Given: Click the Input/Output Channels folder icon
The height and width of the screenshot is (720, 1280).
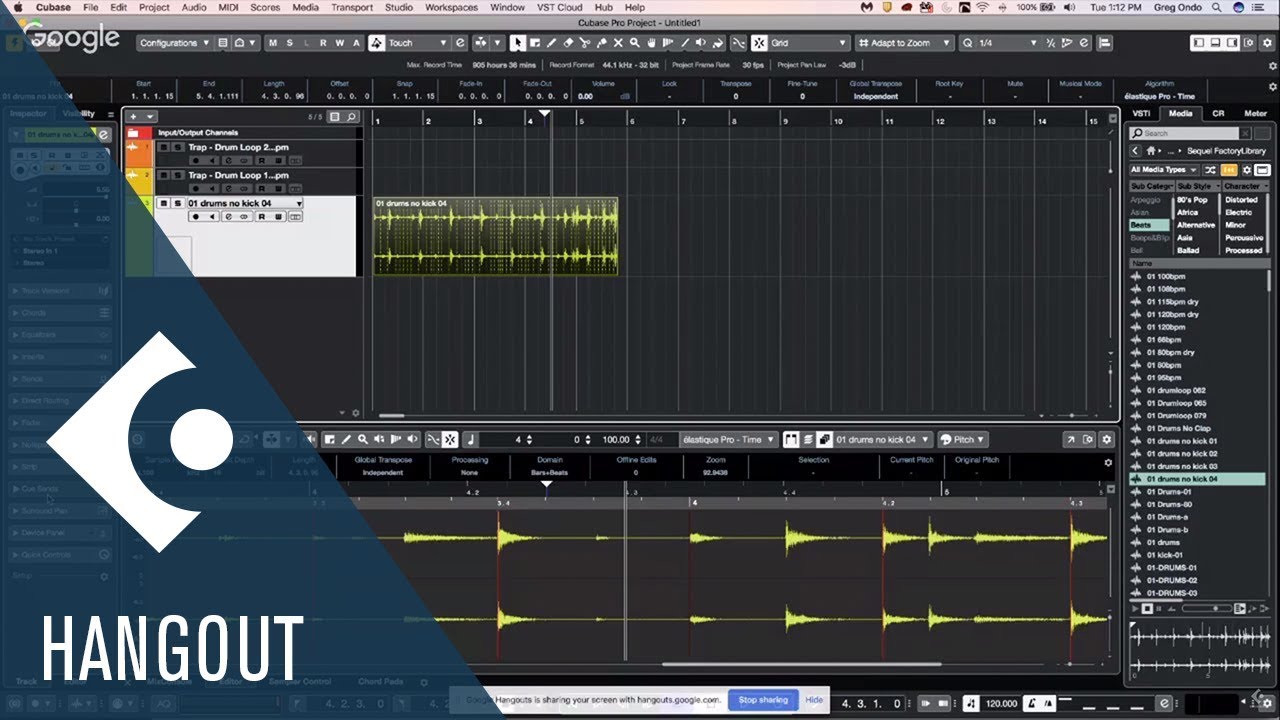Looking at the screenshot, I should pos(132,132).
